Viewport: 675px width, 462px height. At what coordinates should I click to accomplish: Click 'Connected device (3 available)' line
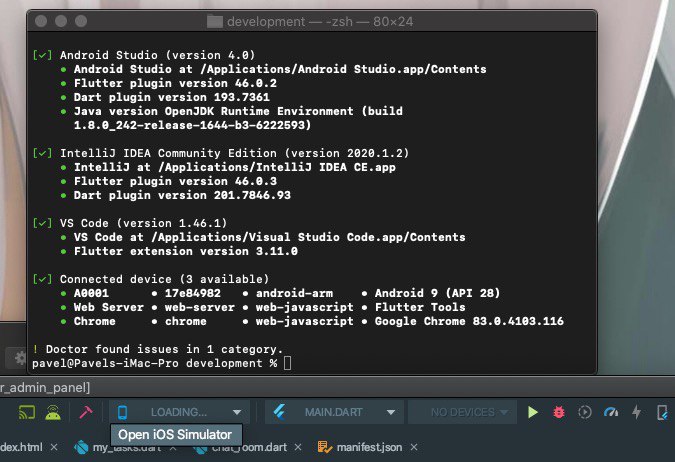click(x=164, y=279)
